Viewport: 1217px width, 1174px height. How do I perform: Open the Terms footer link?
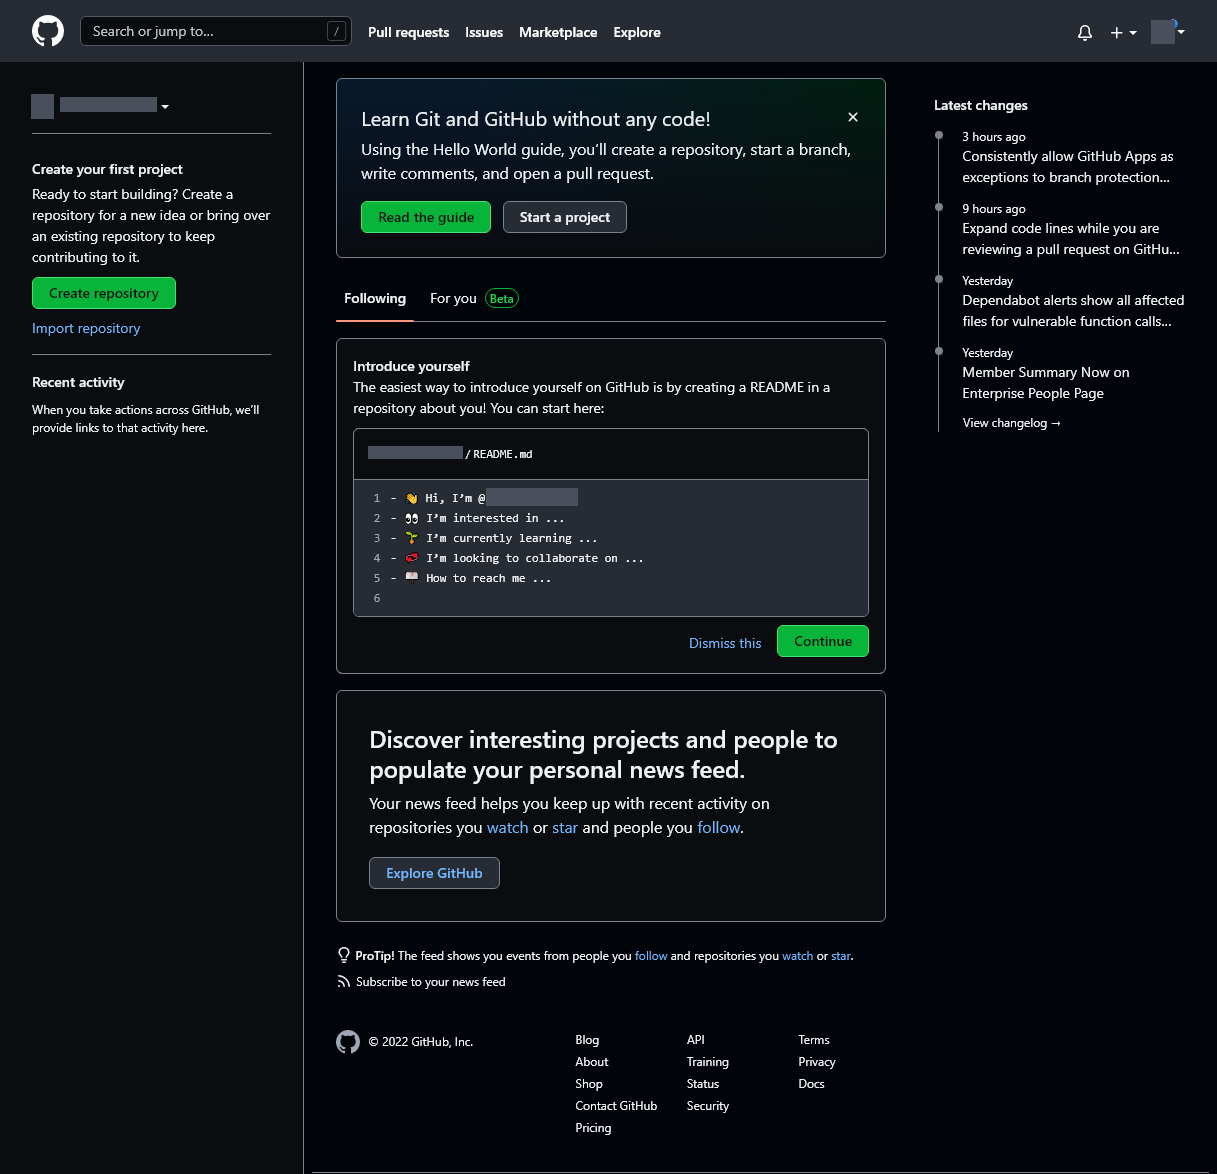tap(814, 1040)
